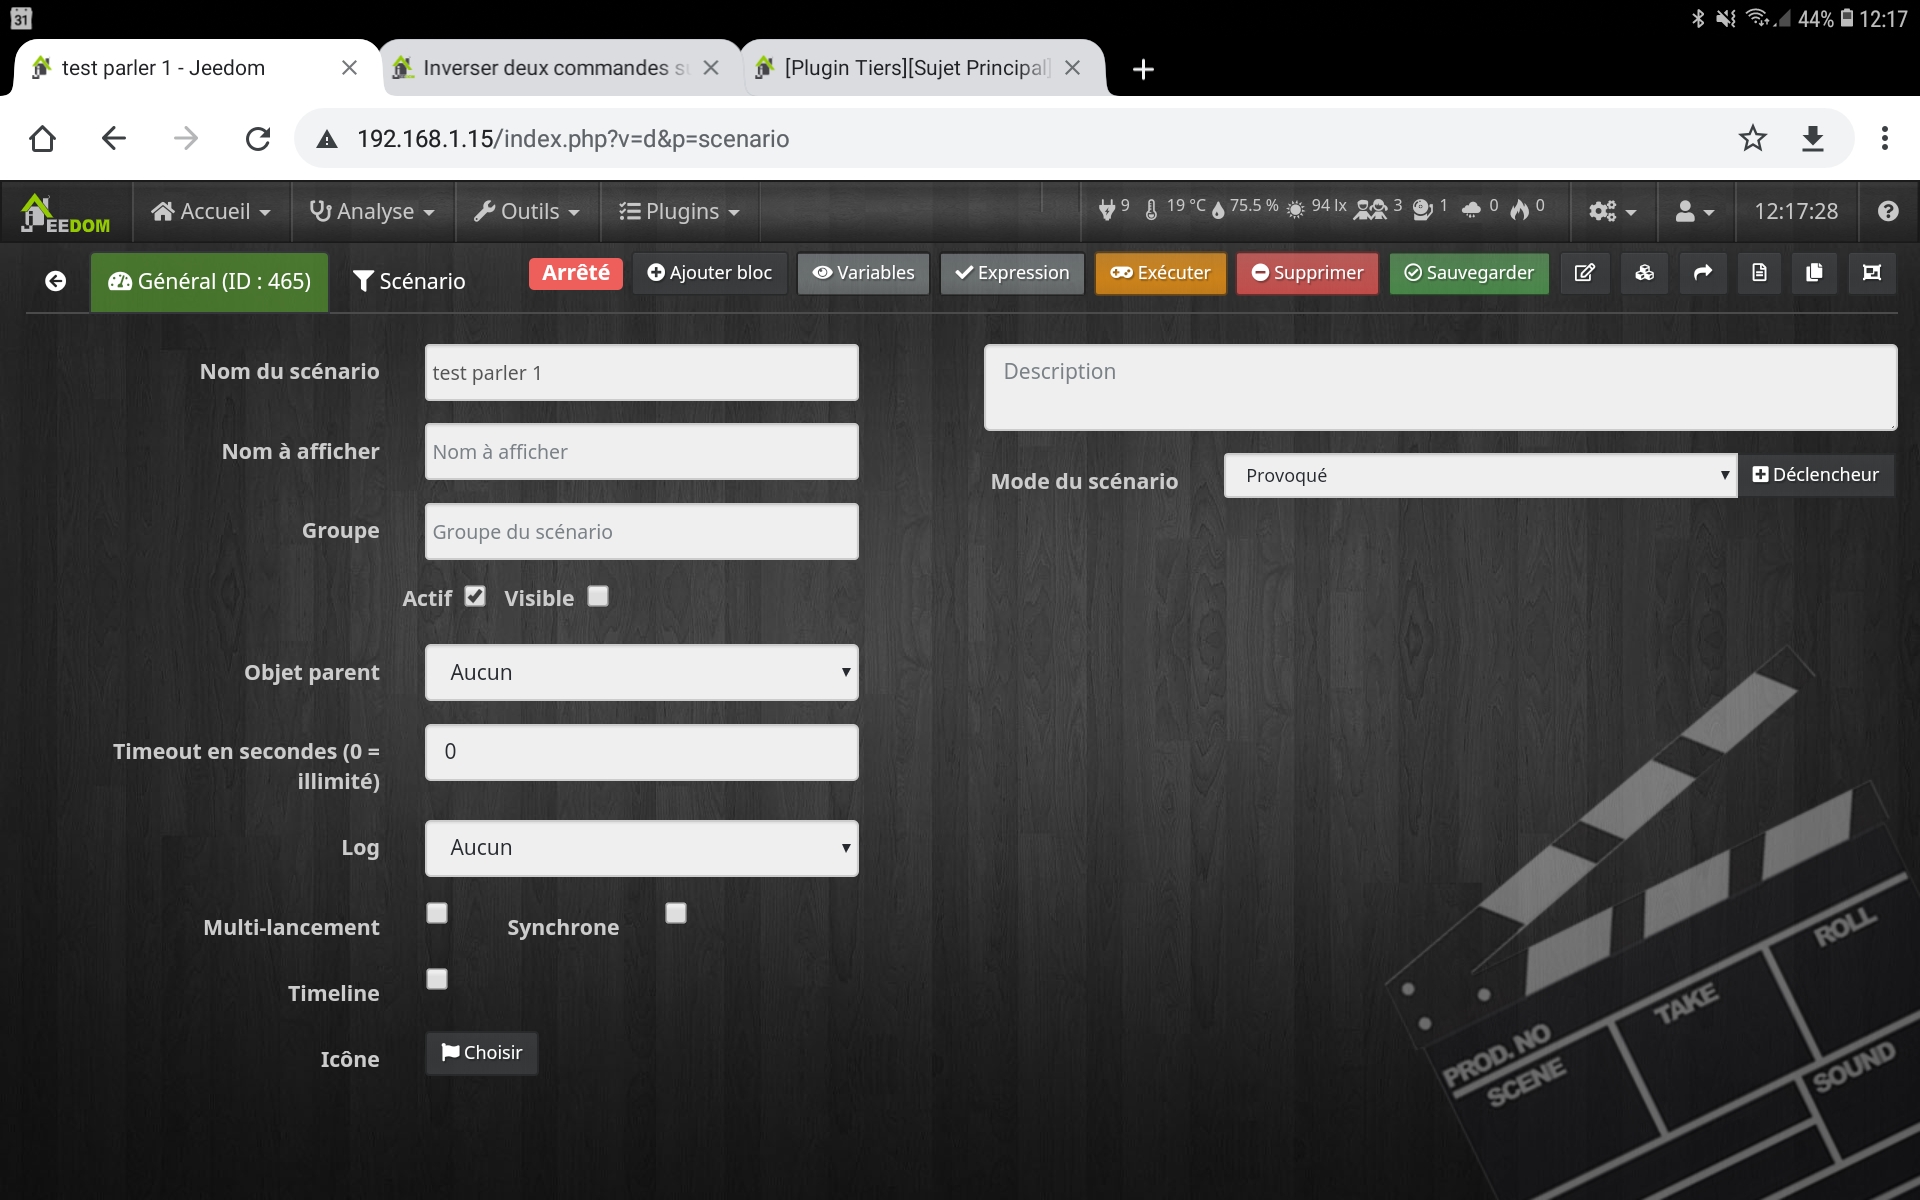Click the duplicate scenario copy icon
1920x1200 pixels.
point(1814,273)
